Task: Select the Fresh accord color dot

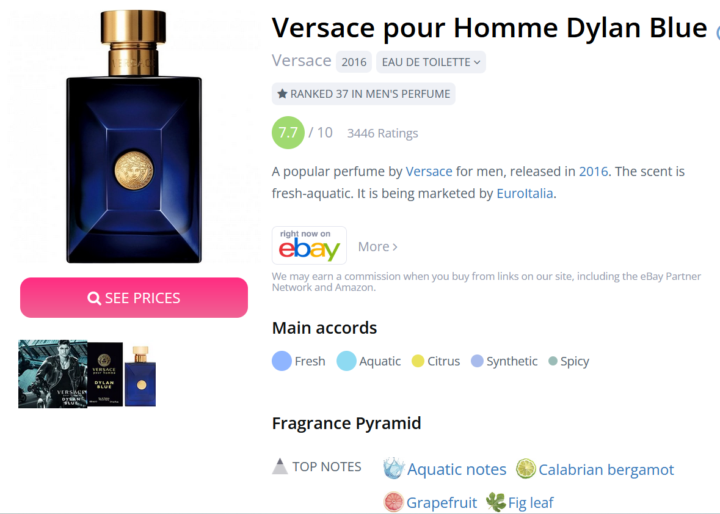Action: (x=282, y=361)
